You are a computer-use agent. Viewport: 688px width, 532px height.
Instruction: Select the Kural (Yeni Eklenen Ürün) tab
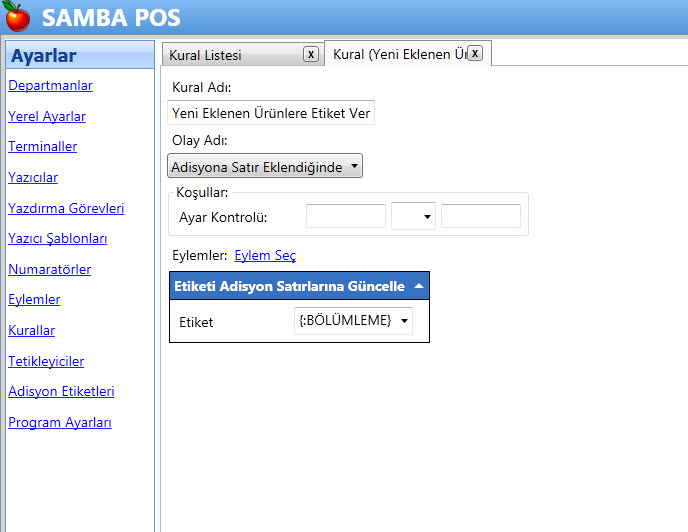pyautogui.click(x=398, y=55)
